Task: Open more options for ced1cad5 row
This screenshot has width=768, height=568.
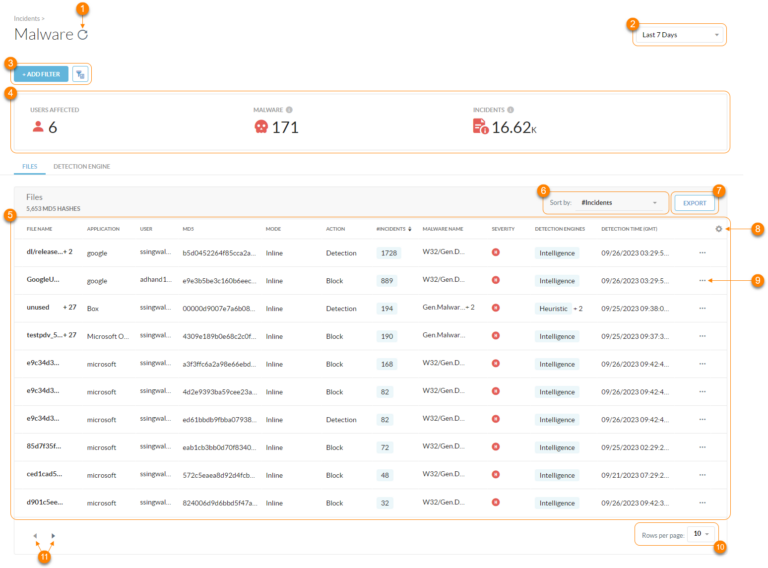Action: (702, 475)
